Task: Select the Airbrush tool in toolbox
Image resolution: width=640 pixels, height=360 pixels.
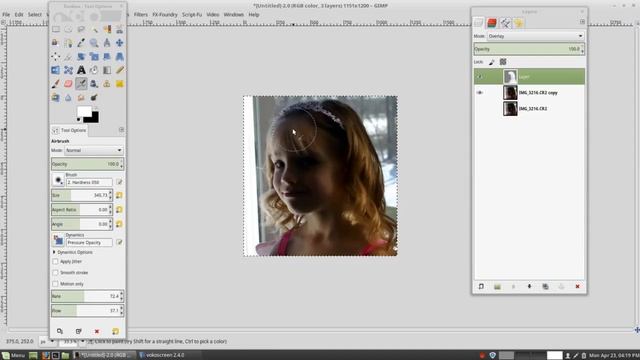Action: coord(81,84)
